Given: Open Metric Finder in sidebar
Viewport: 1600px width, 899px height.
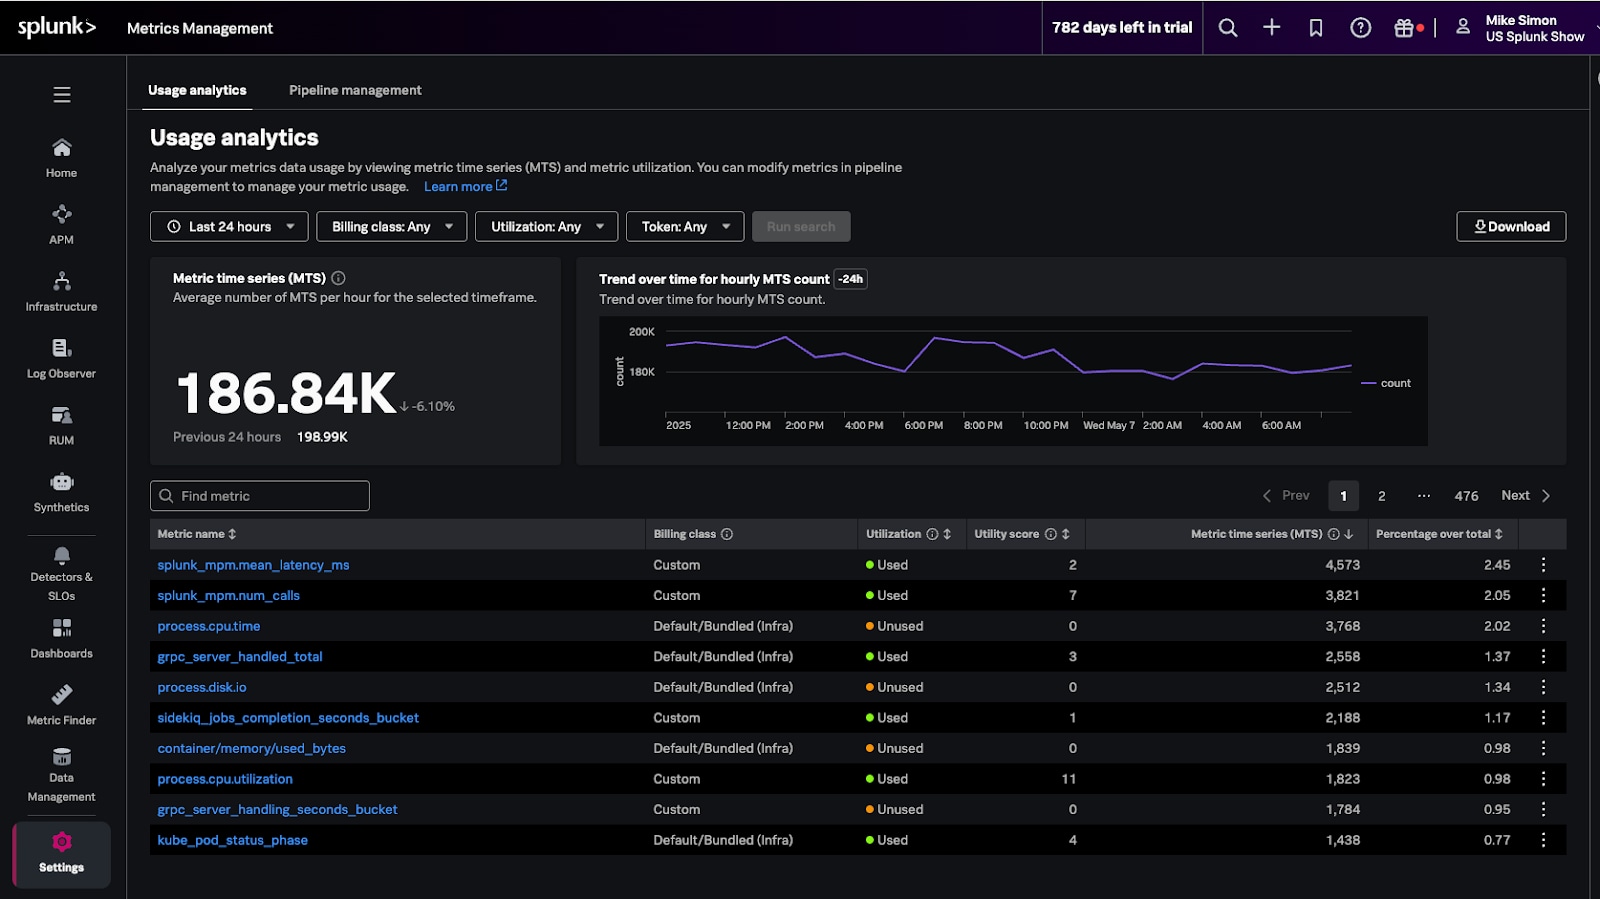Looking at the screenshot, I should pyautogui.click(x=61, y=706).
